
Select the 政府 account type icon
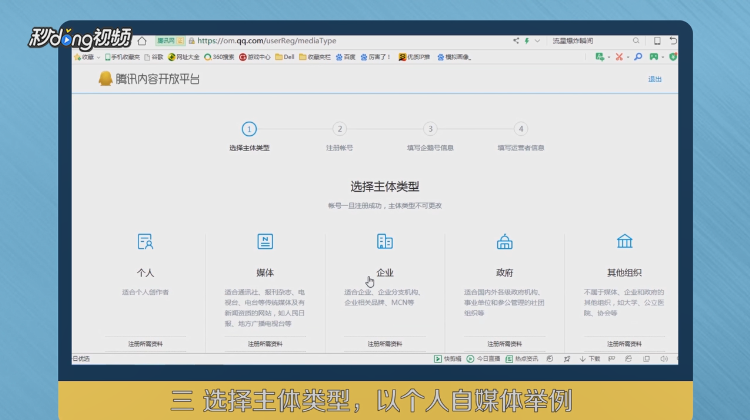[x=505, y=242]
